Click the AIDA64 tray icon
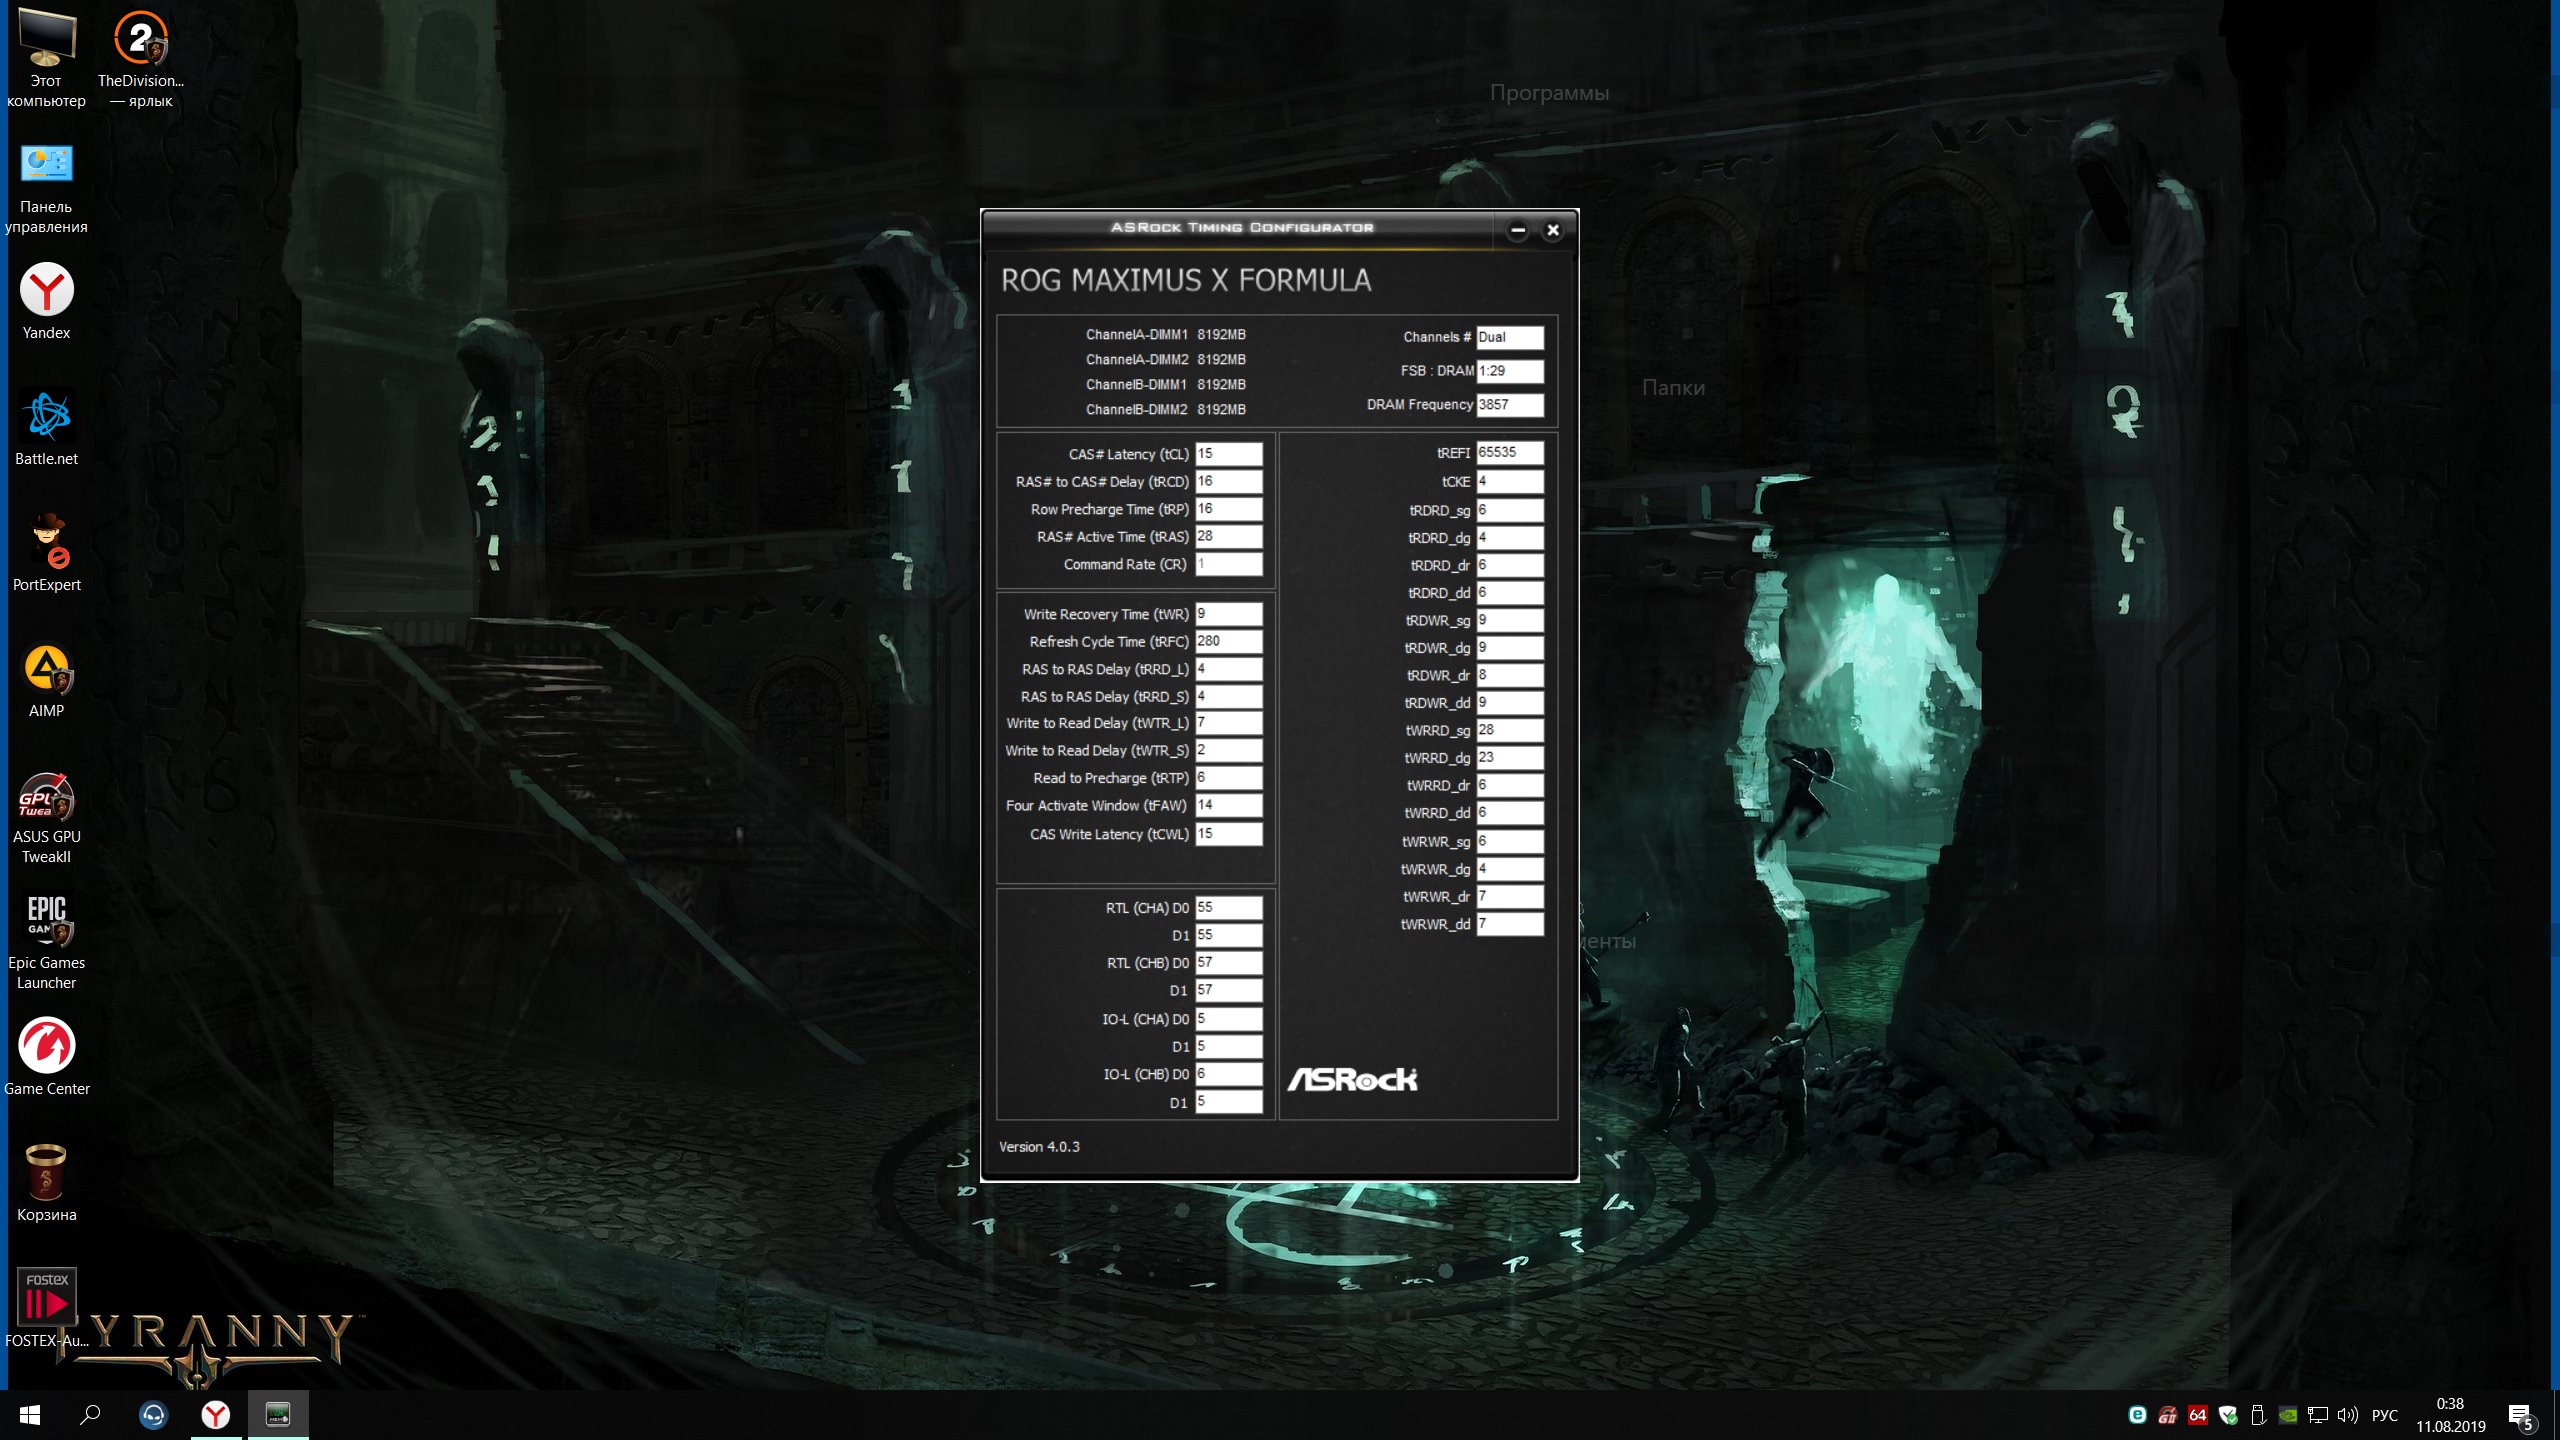The height and width of the screenshot is (1440, 2560). 2197,1415
